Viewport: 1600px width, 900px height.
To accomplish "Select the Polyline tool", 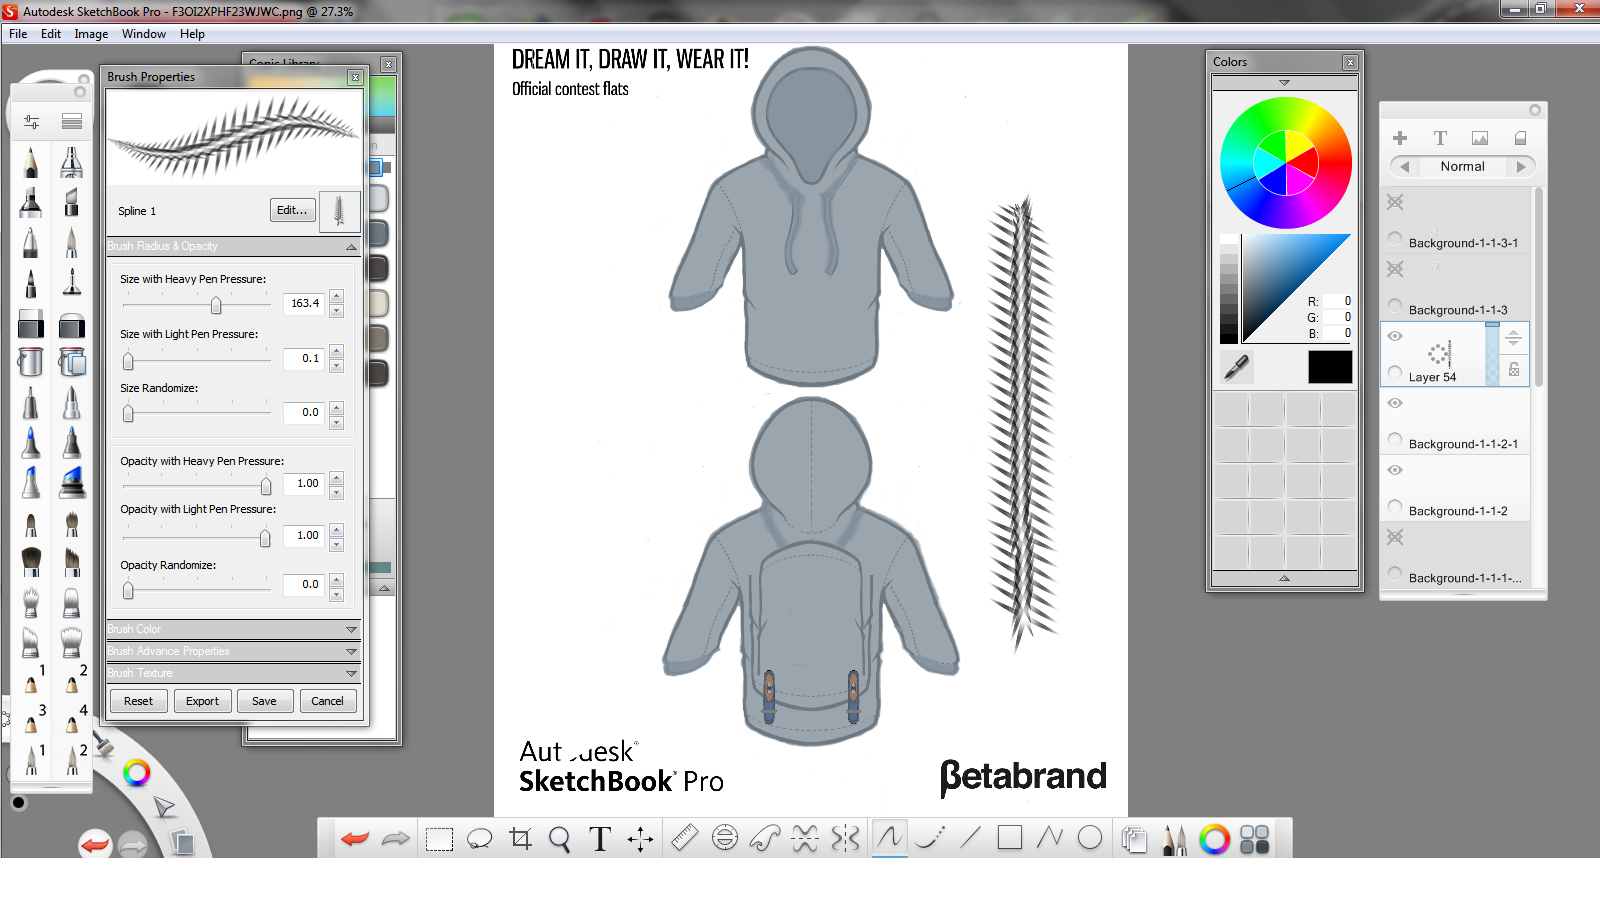I will coord(1050,837).
